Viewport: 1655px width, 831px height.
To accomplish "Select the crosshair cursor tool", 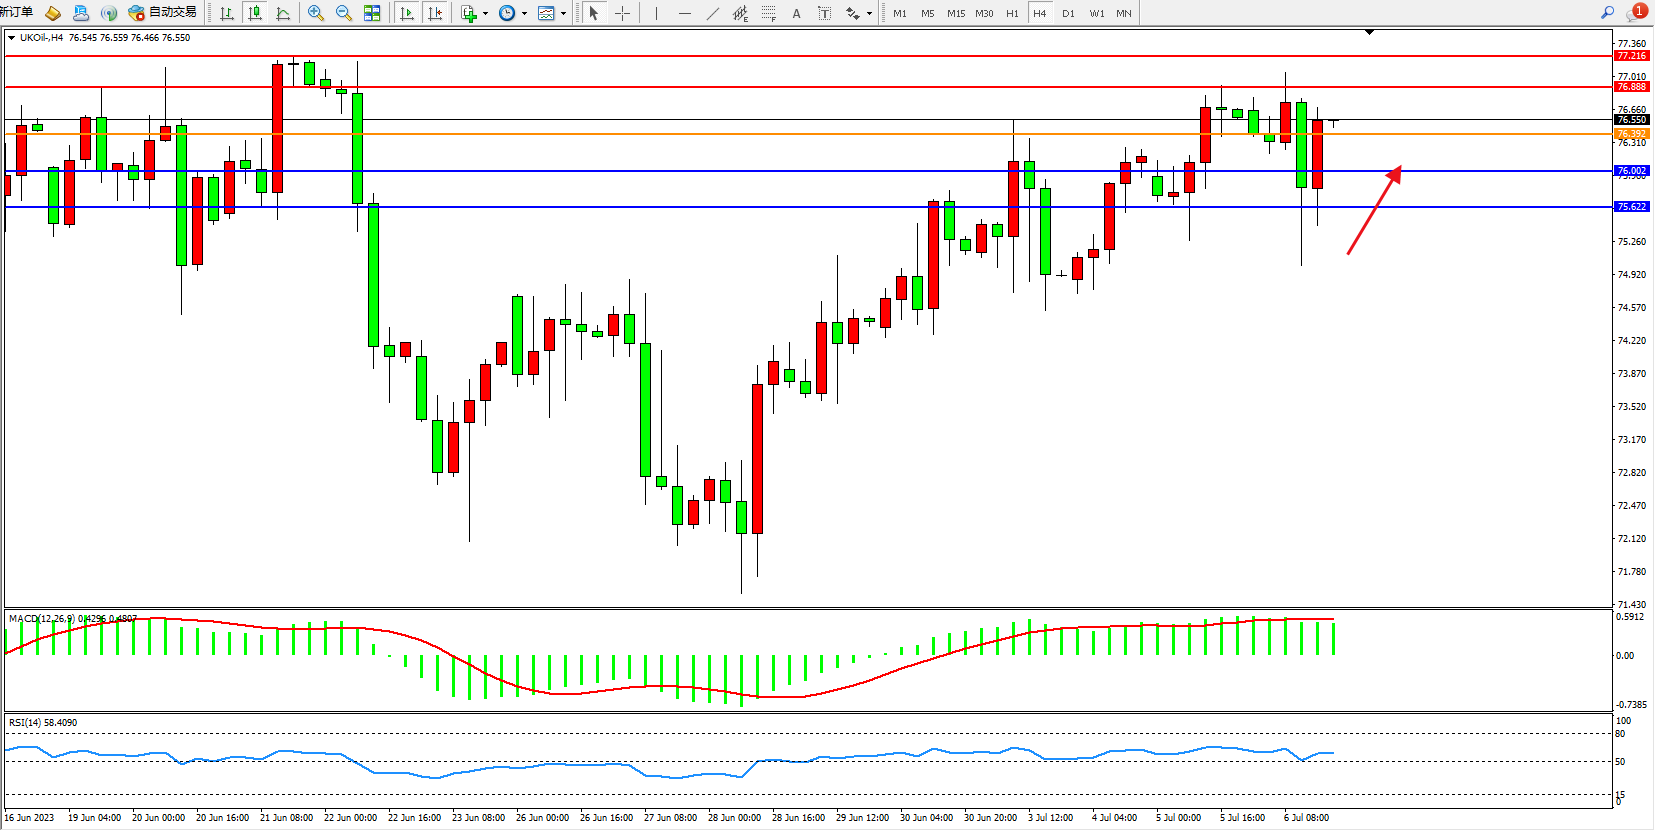I will 622,13.
